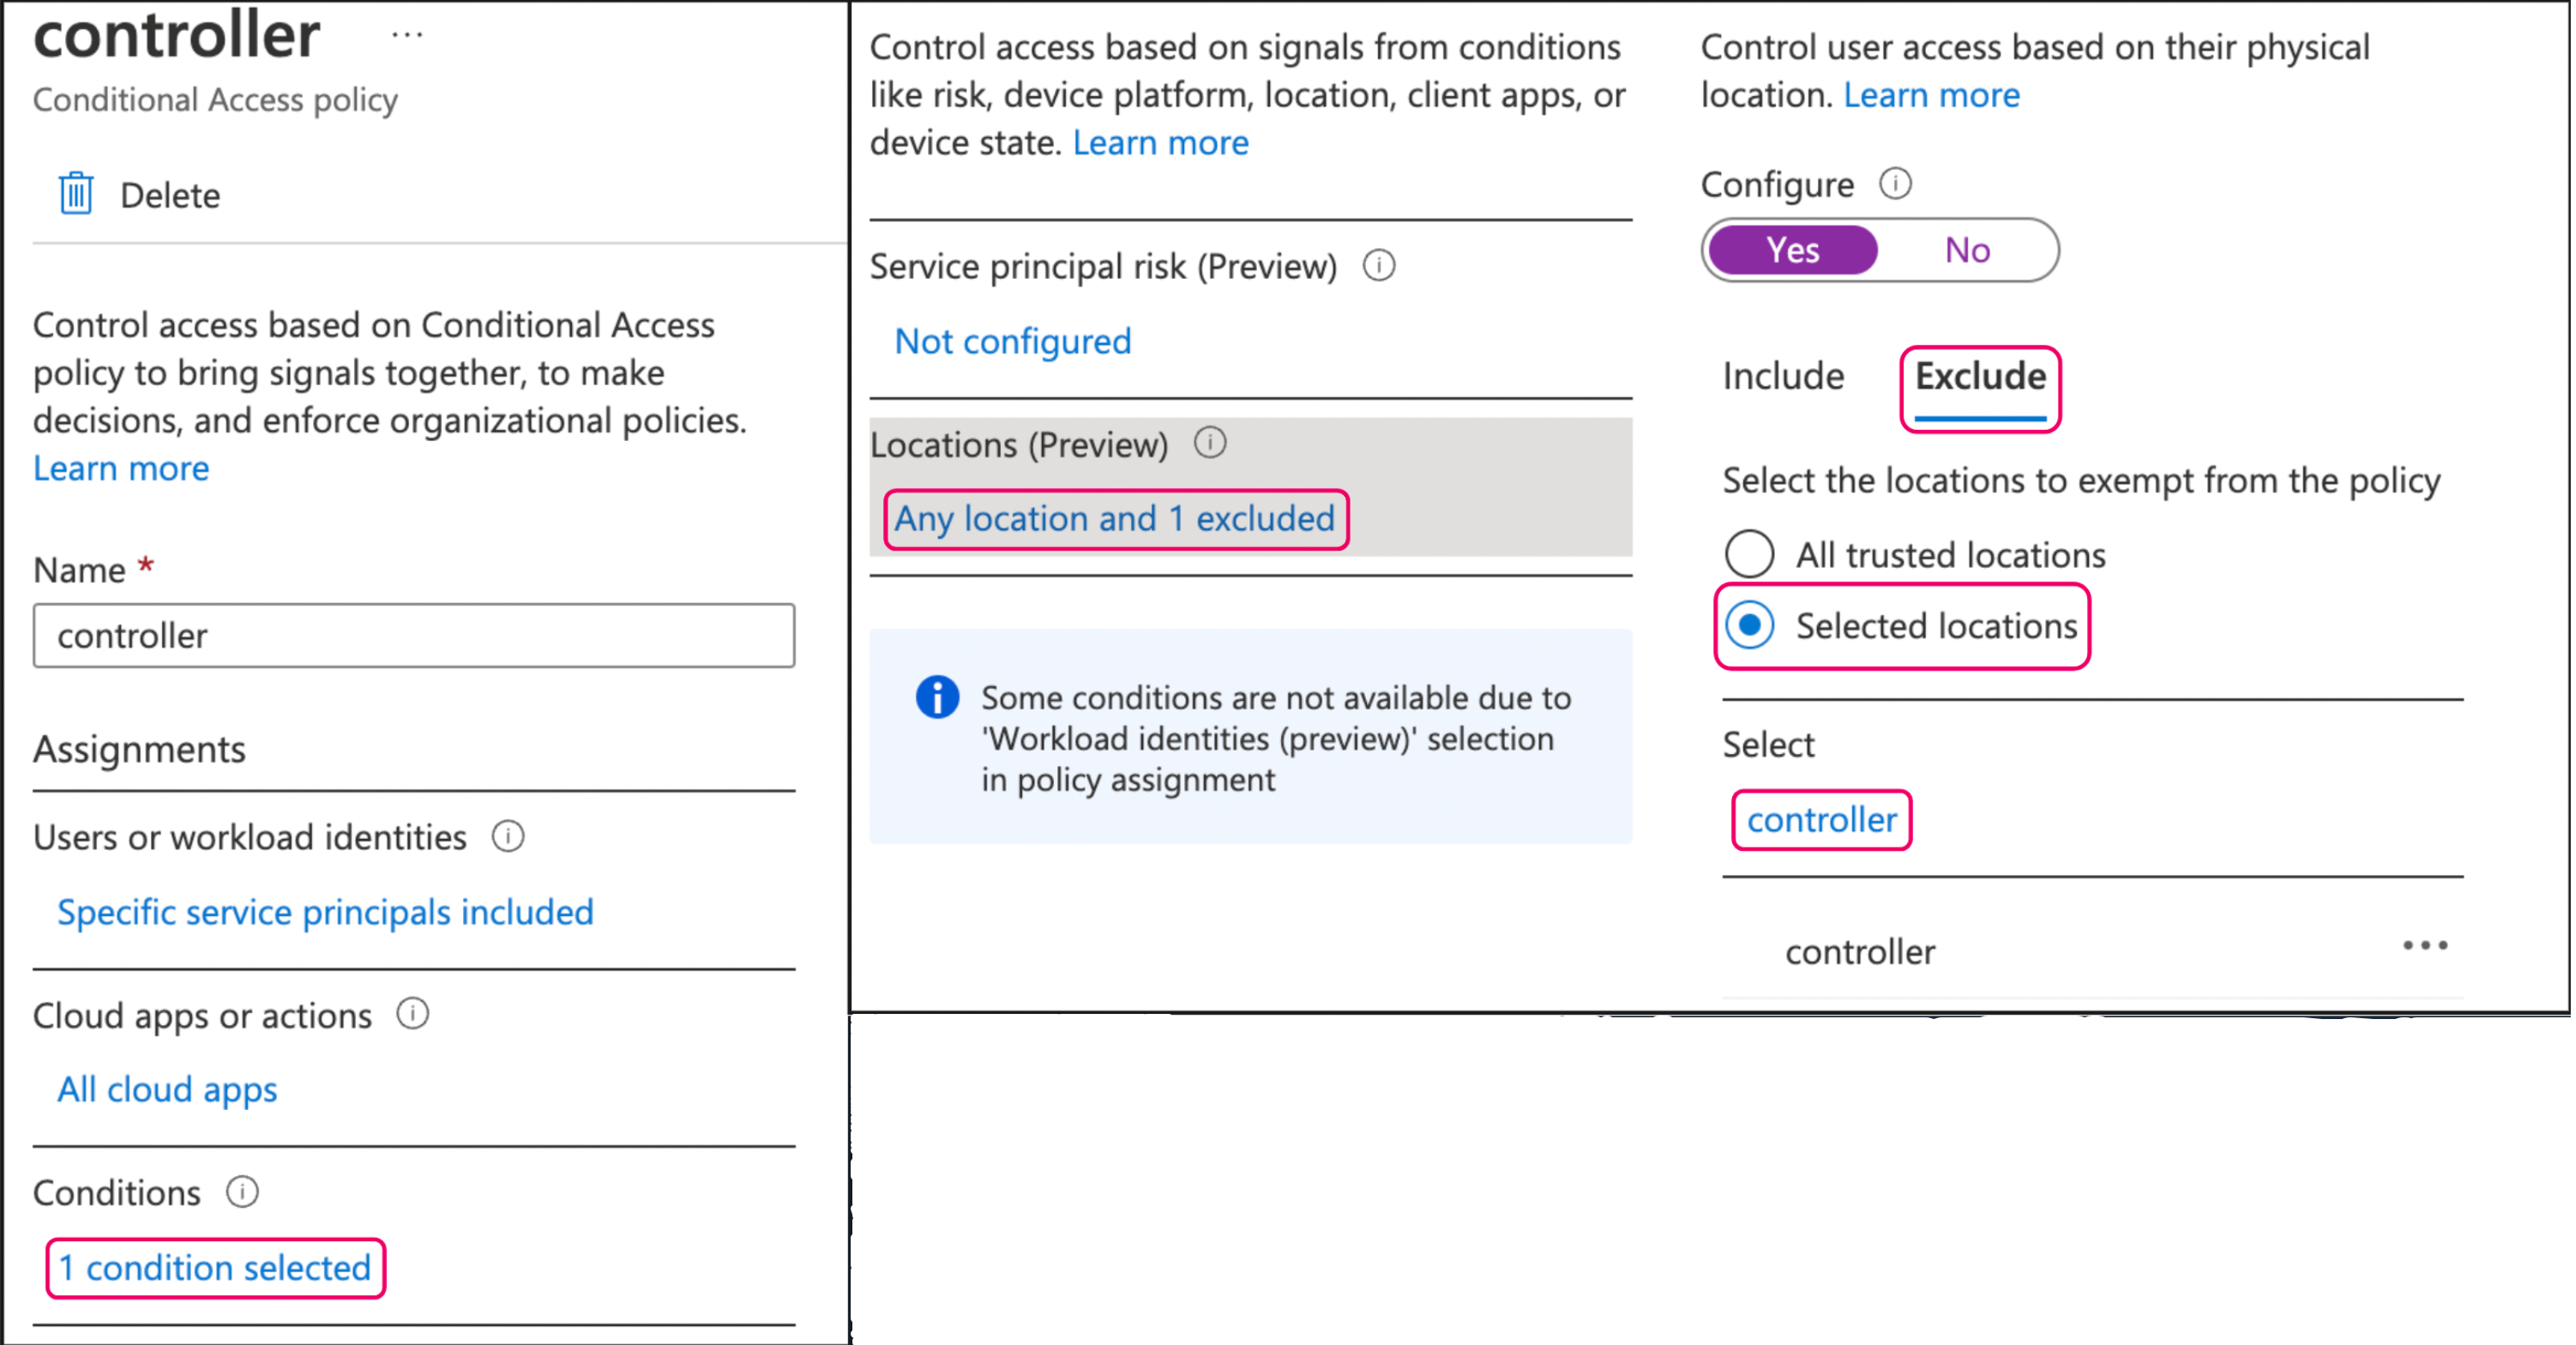Click the information icon in the blue warning banner
The height and width of the screenshot is (1345, 2576).
(x=937, y=697)
